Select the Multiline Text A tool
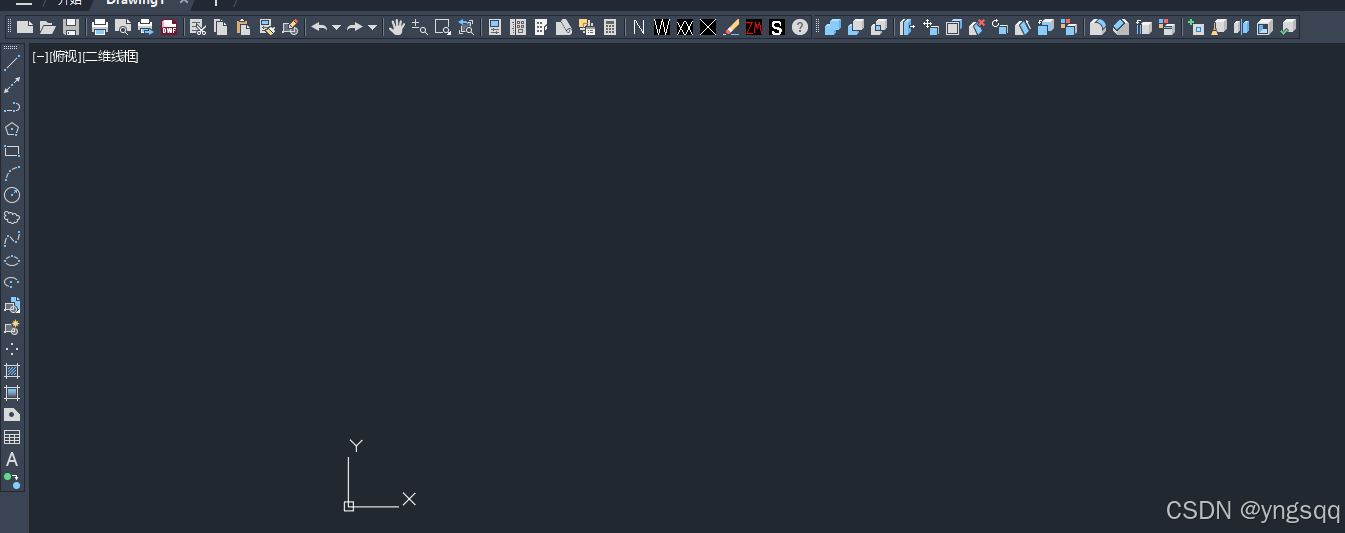This screenshot has height=533, width=1345. [x=12, y=459]
